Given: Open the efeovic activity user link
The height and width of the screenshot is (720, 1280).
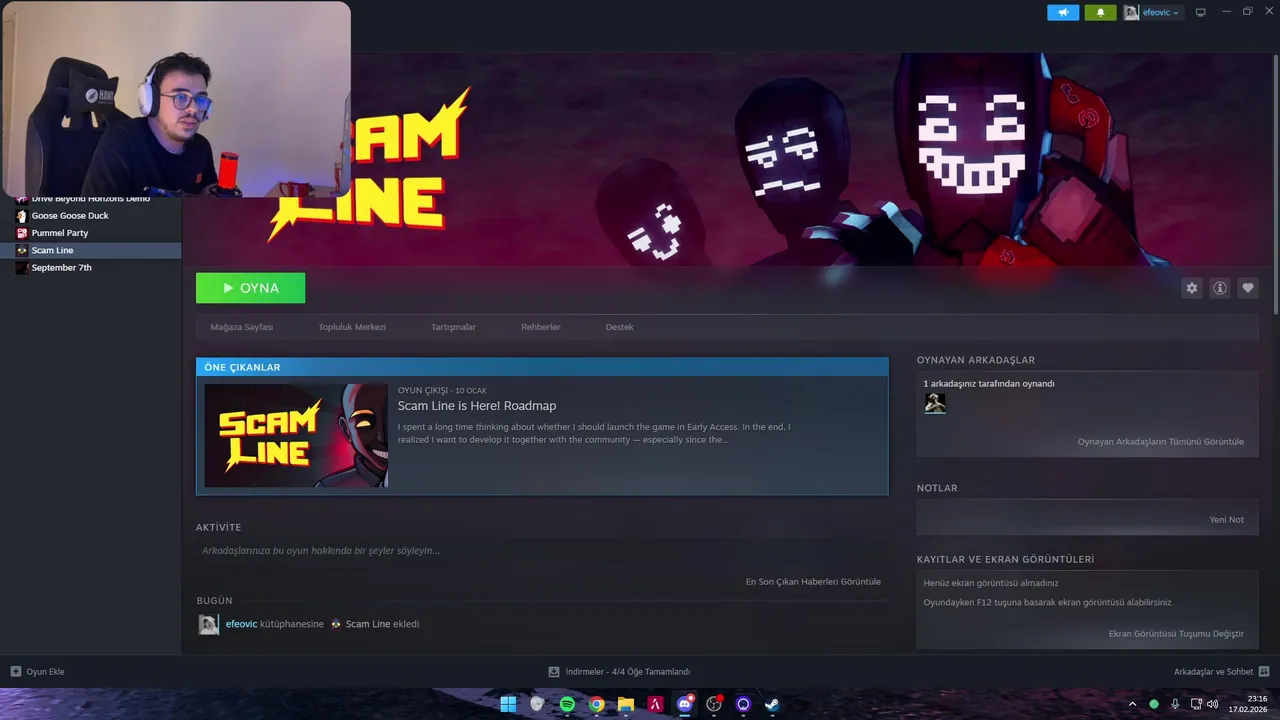Looking at the screenshot, I should coord(241,624).
